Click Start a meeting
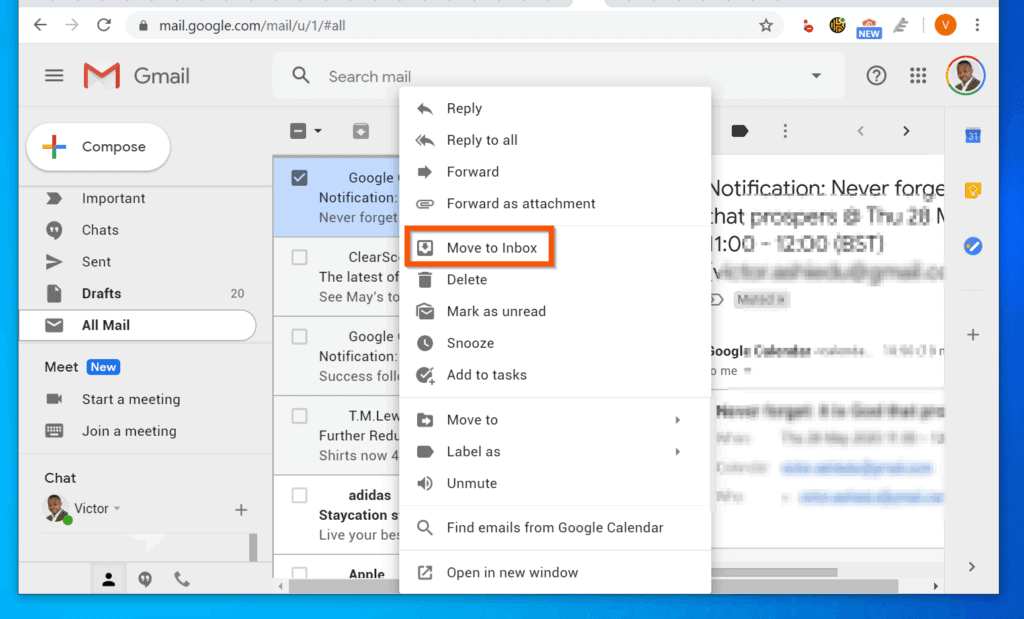The height and width of the screenshot is (619, 1024). [131, 400]
